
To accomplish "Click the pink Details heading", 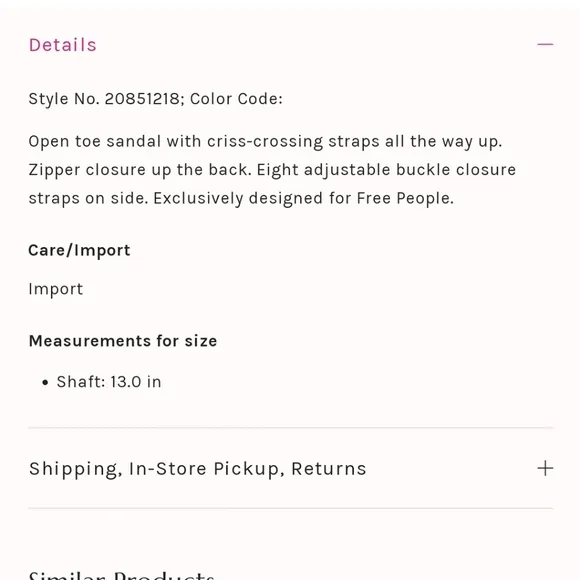I will [x=63, y=45].
